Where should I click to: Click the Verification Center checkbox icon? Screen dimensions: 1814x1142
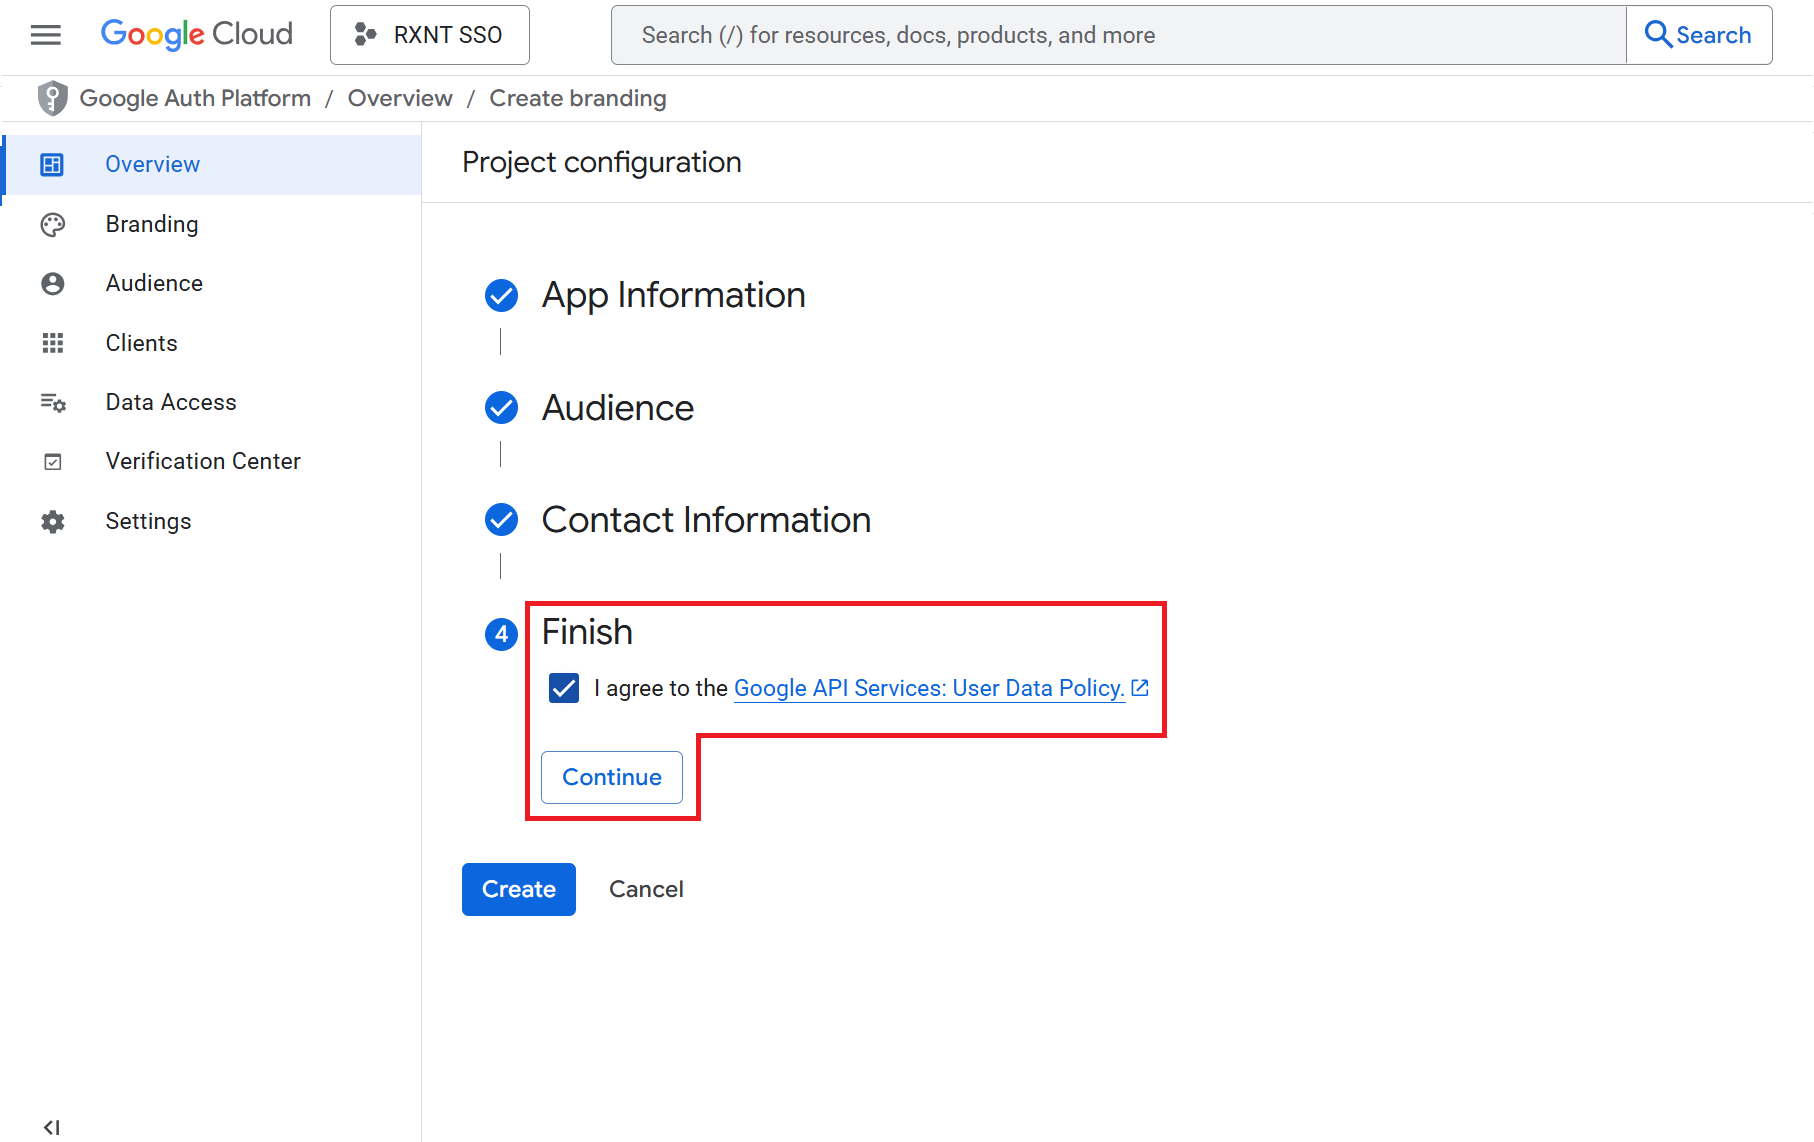pos(53,462)
